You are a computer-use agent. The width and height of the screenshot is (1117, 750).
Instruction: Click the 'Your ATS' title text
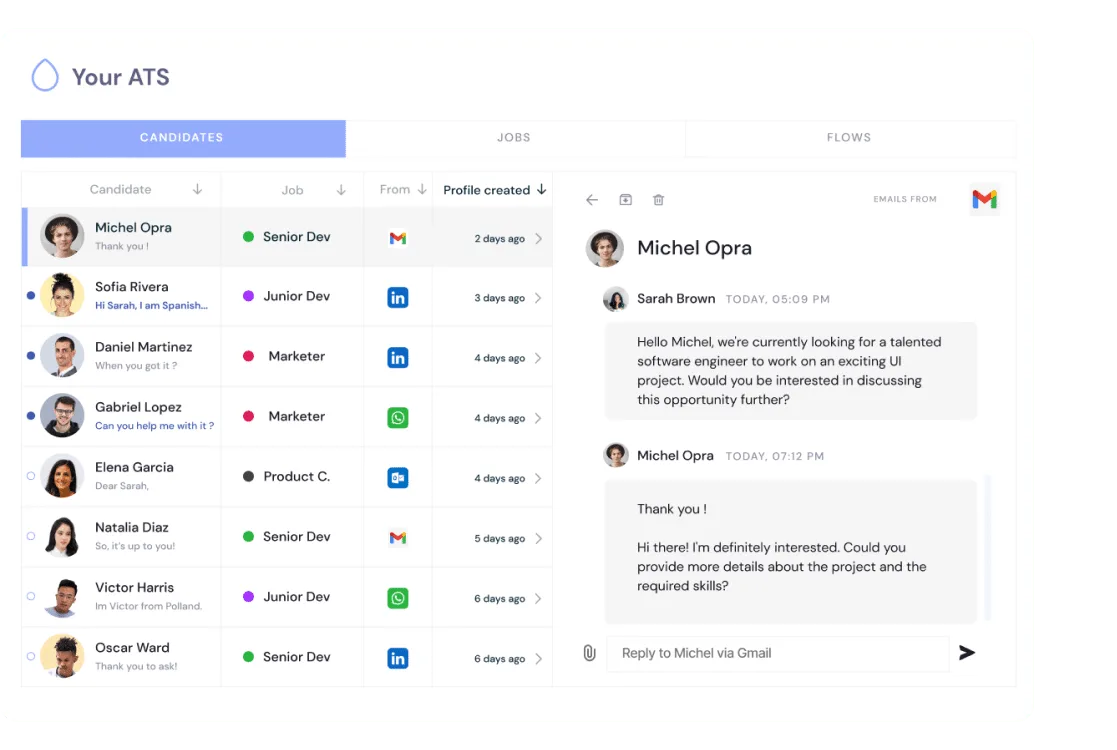[120, 77]
